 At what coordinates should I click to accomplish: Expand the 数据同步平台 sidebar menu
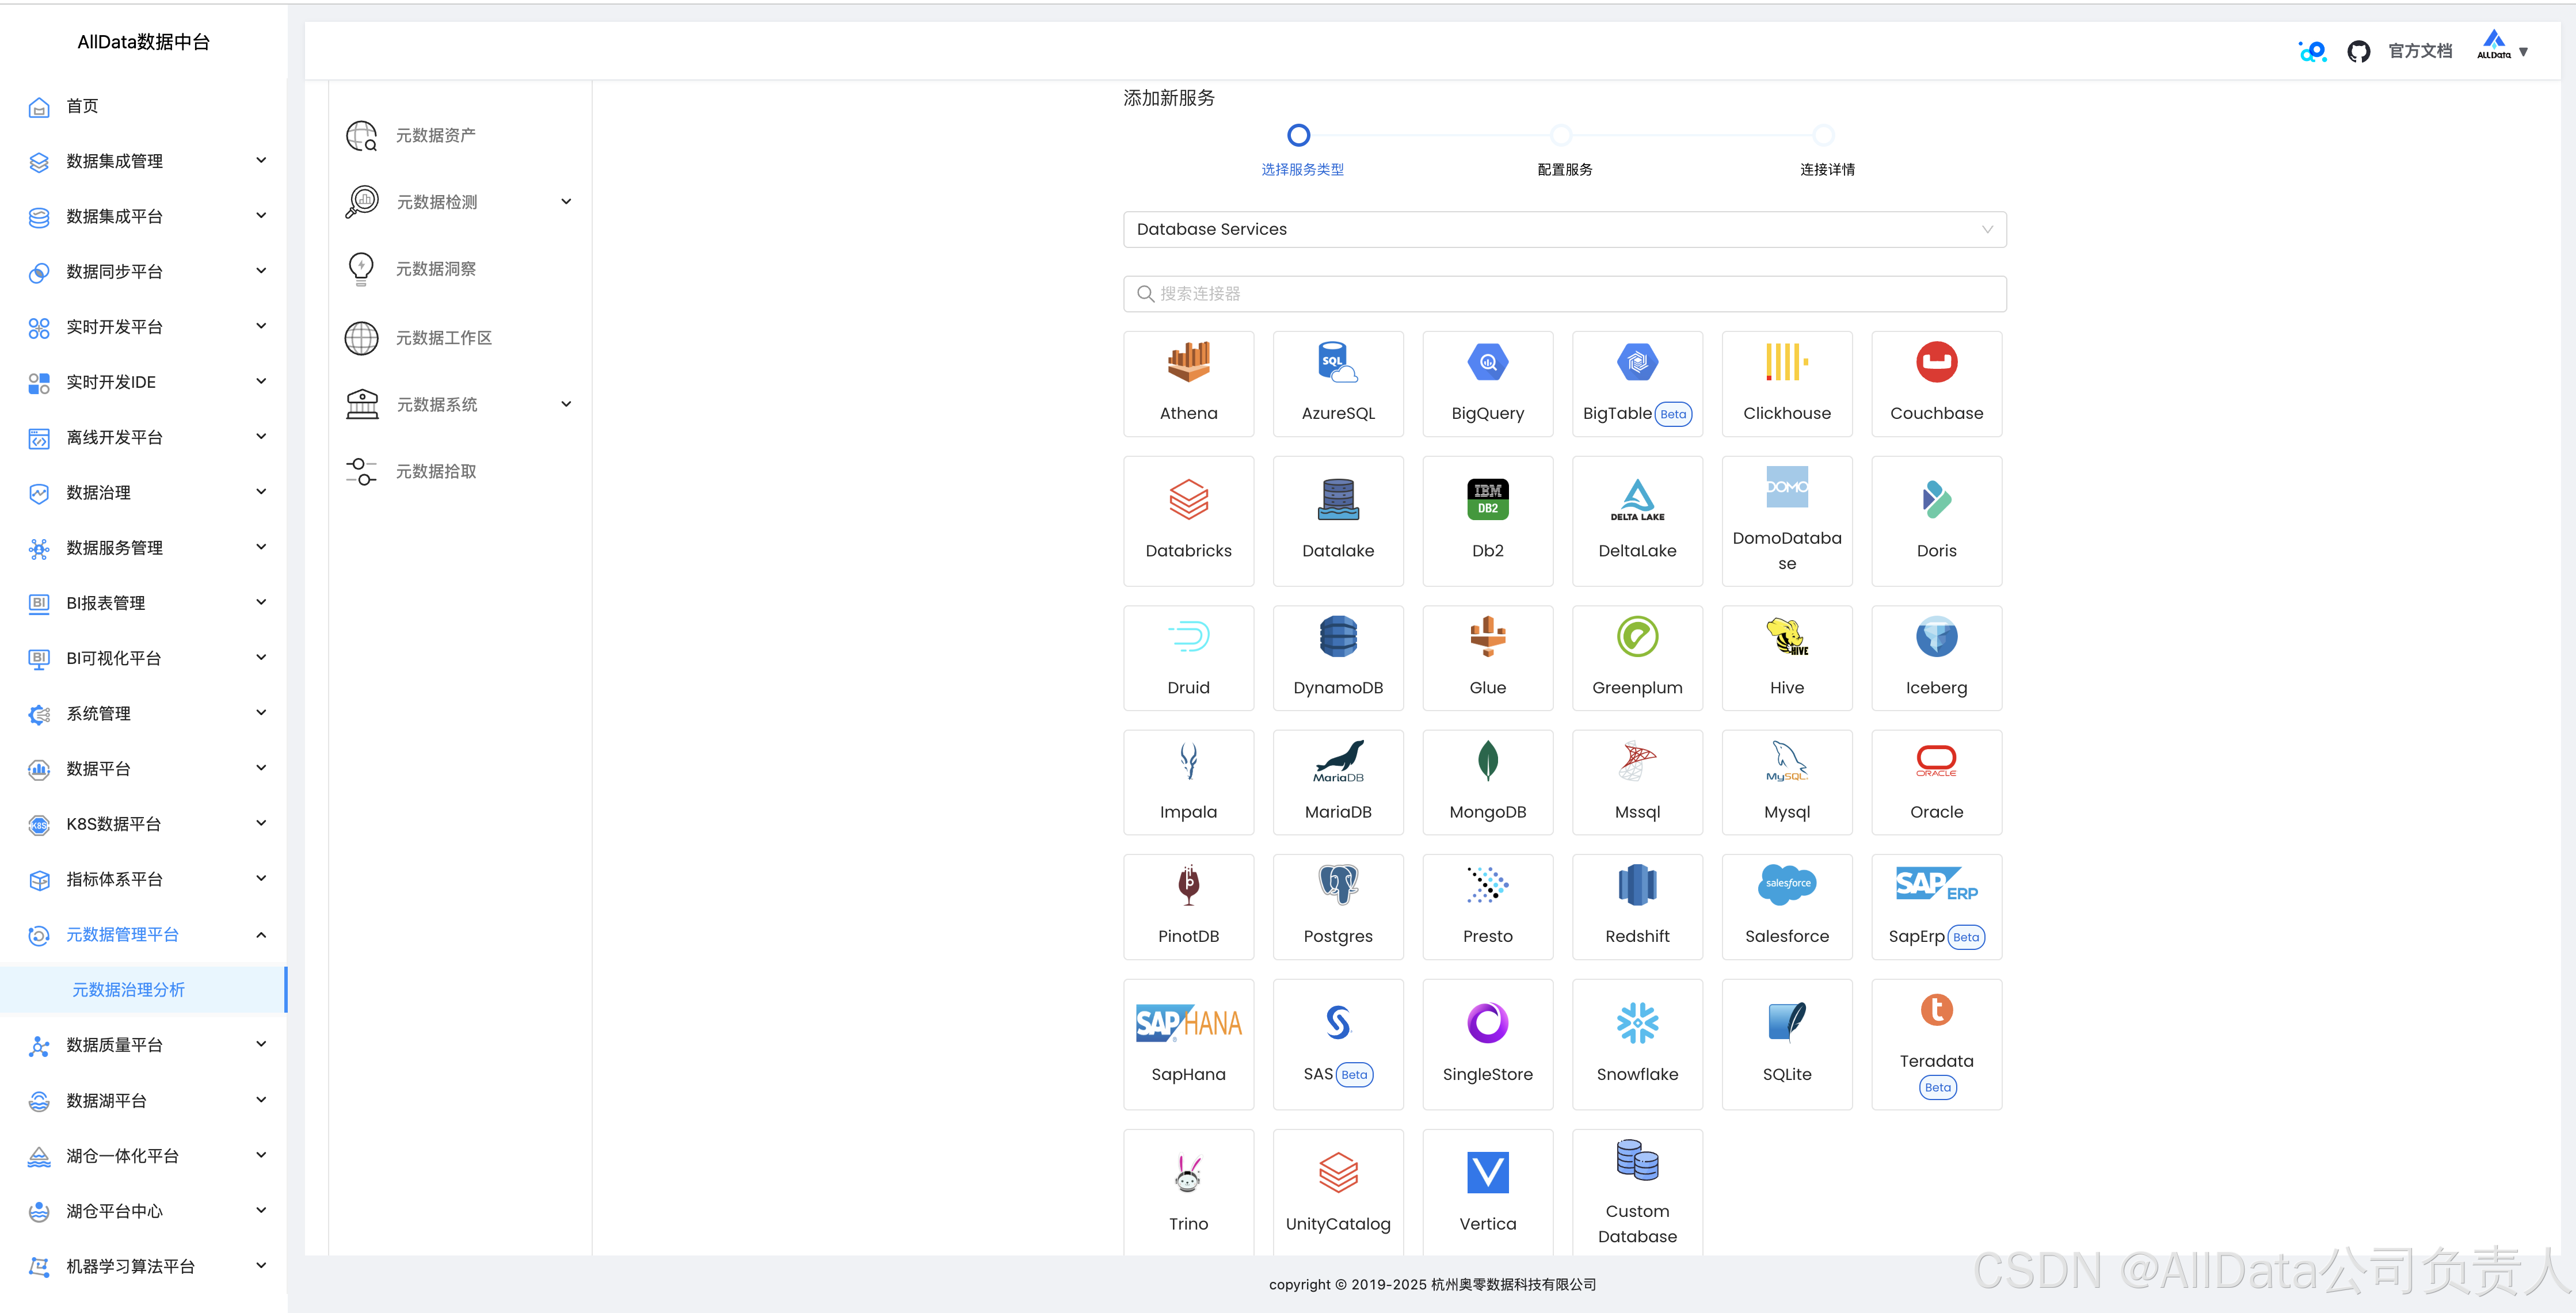pyautogui.click(x=144, y=271)
